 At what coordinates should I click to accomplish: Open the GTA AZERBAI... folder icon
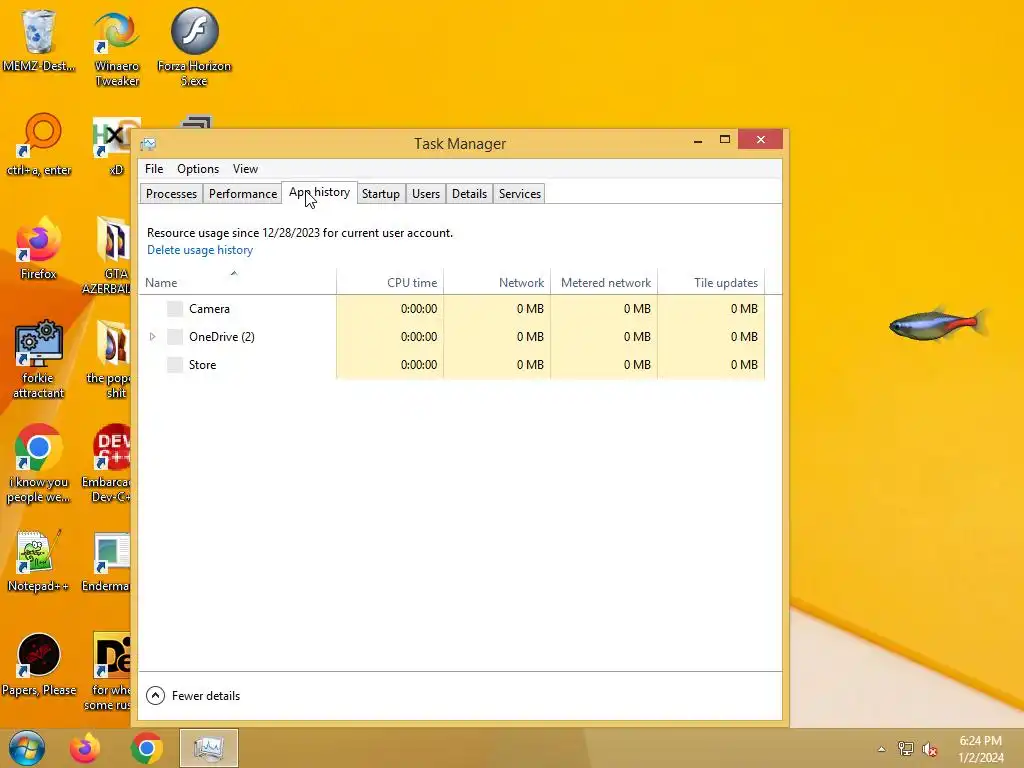point(108,255)
